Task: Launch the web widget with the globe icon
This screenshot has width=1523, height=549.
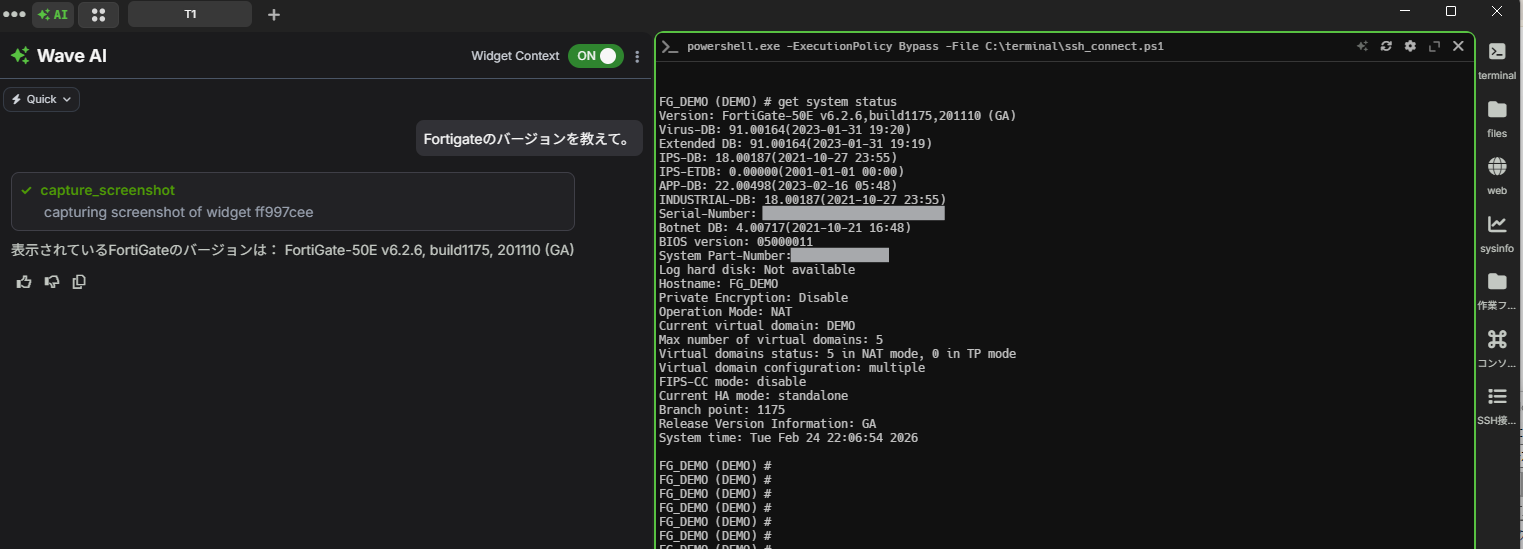Action: click(1497, 173)
